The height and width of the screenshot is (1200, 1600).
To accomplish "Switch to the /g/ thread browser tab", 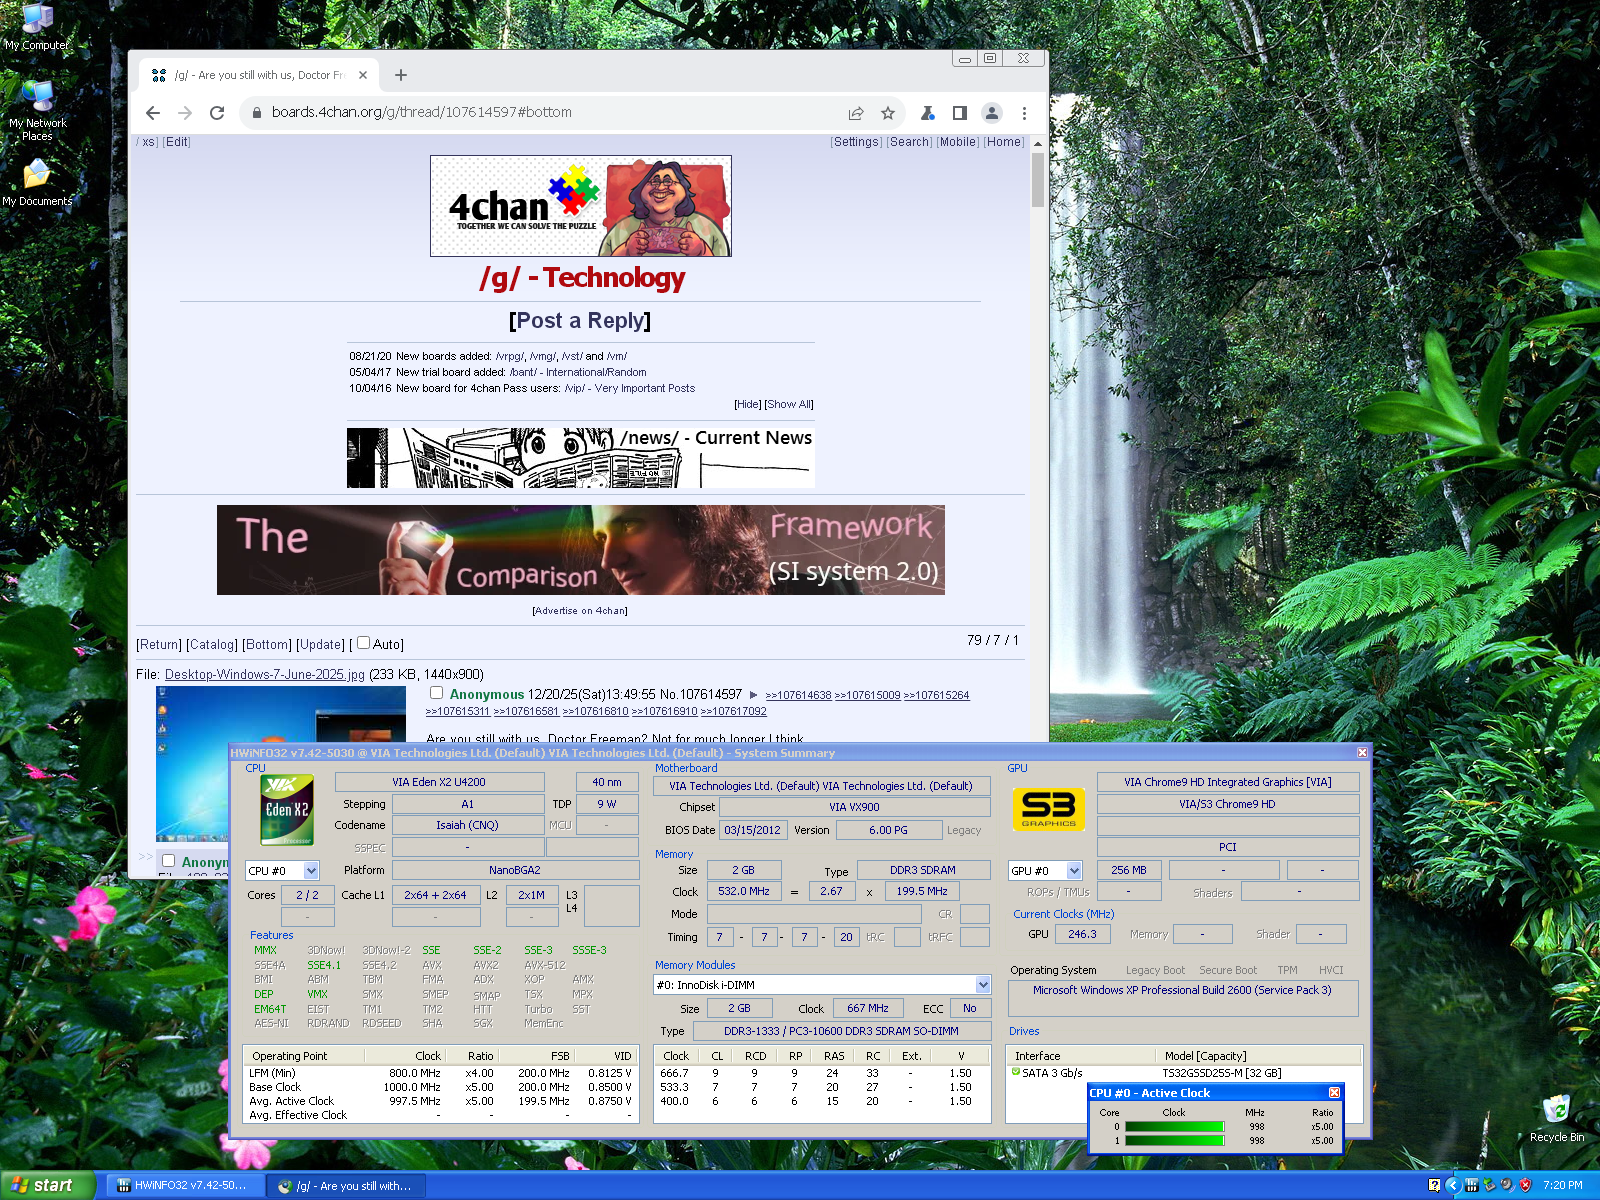I will point(260,75).
